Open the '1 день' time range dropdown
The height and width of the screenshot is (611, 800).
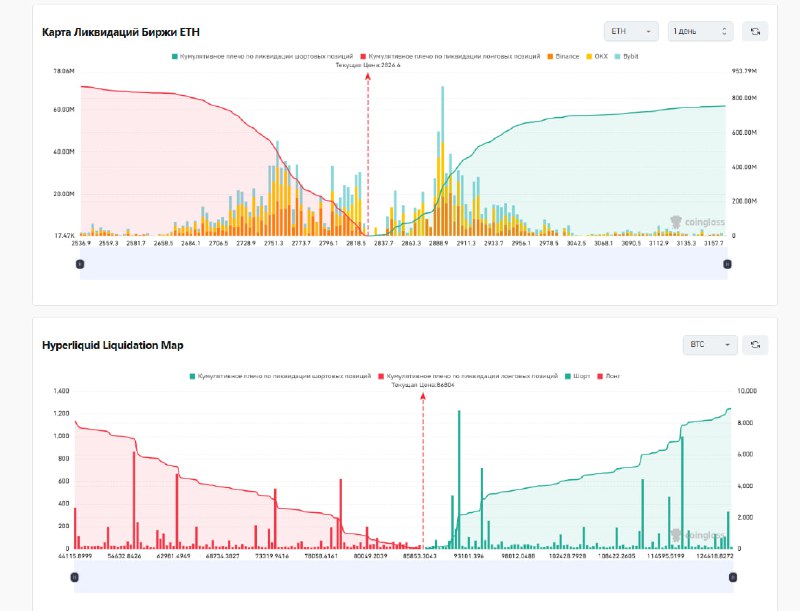tap(700, 32)
